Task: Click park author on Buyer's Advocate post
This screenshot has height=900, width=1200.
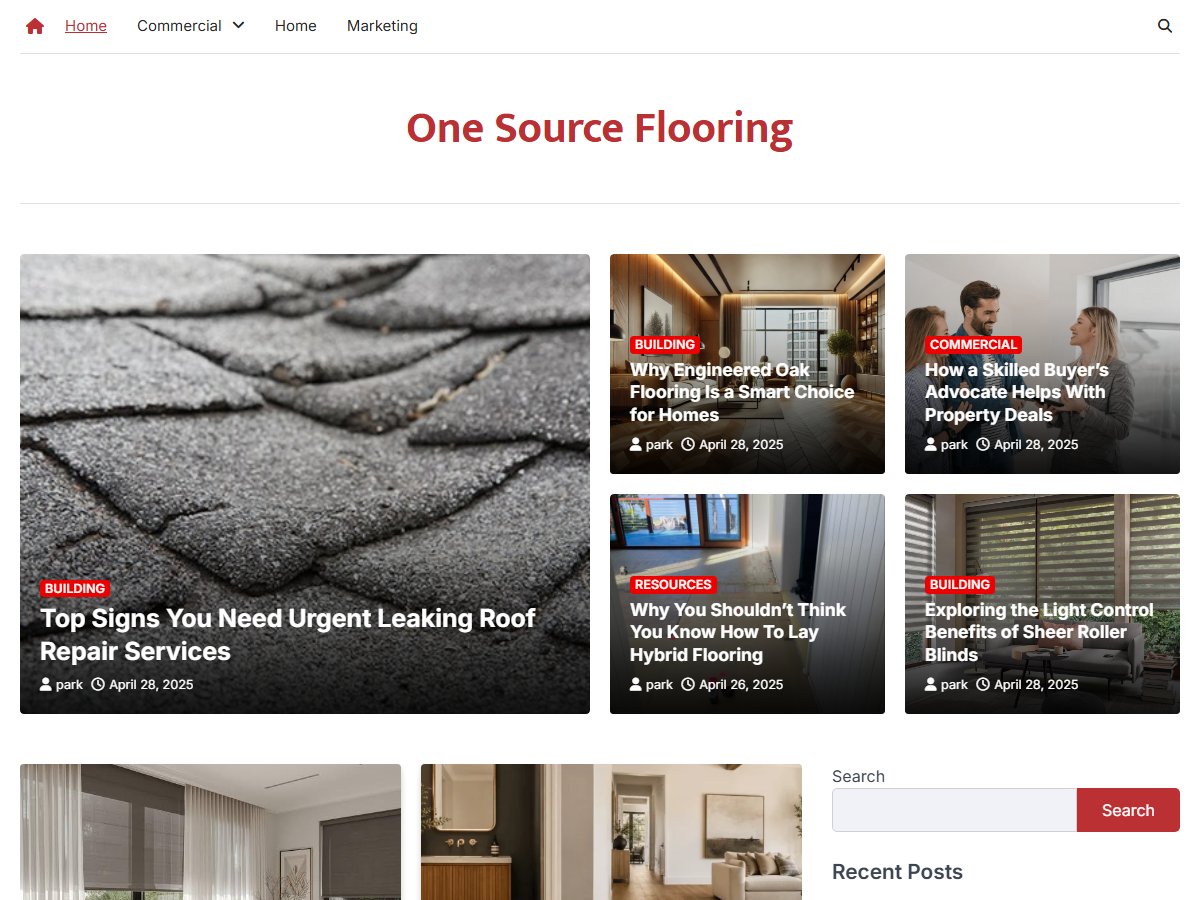Action: pos(954,445)
